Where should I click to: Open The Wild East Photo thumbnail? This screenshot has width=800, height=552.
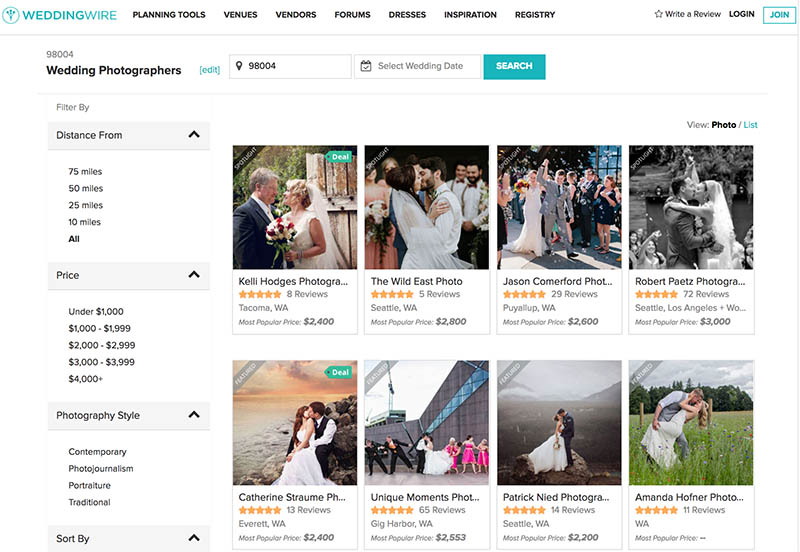(x=427, y=207)
